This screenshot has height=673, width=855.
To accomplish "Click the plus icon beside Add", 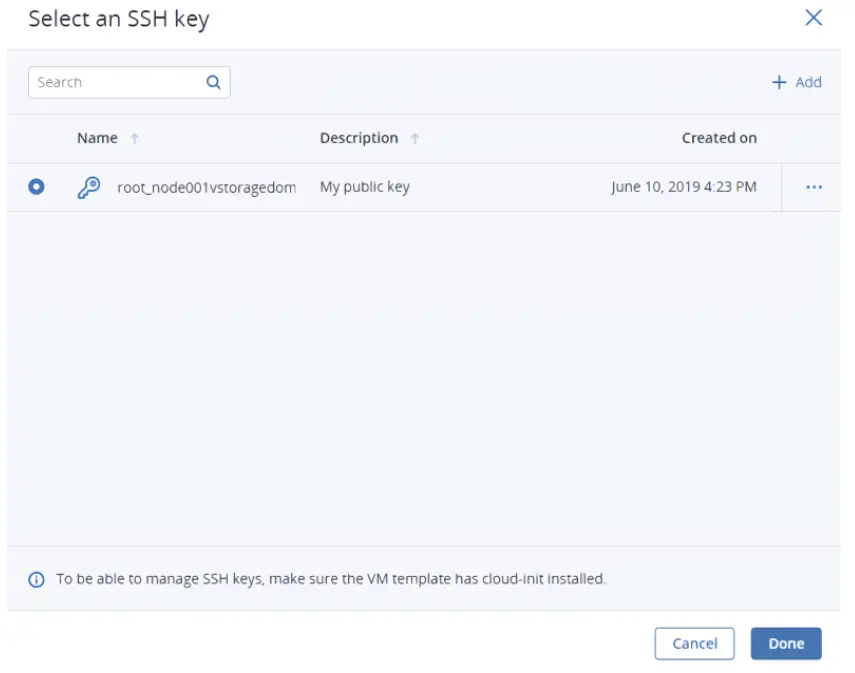I will (x=779, y=82).
